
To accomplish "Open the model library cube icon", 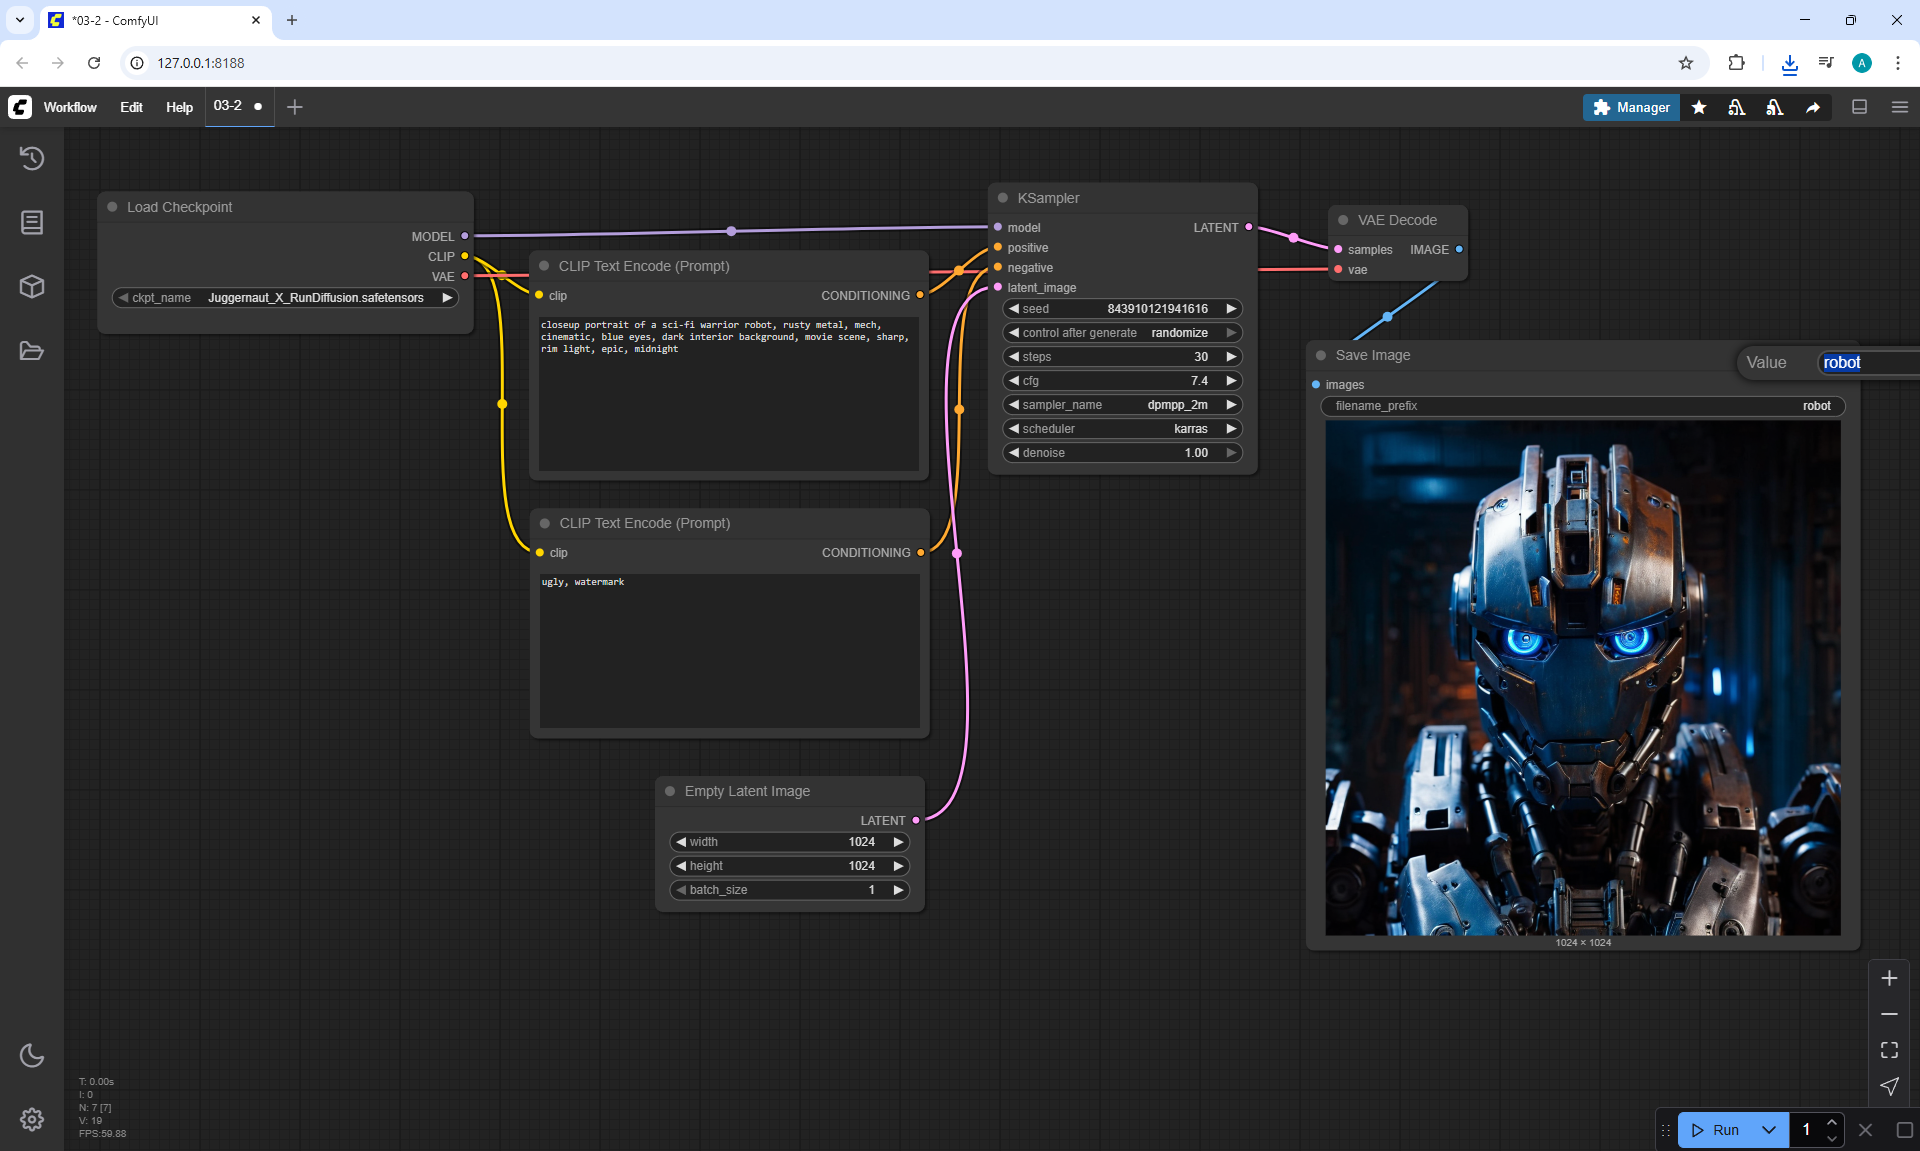I will pos(32,287).
